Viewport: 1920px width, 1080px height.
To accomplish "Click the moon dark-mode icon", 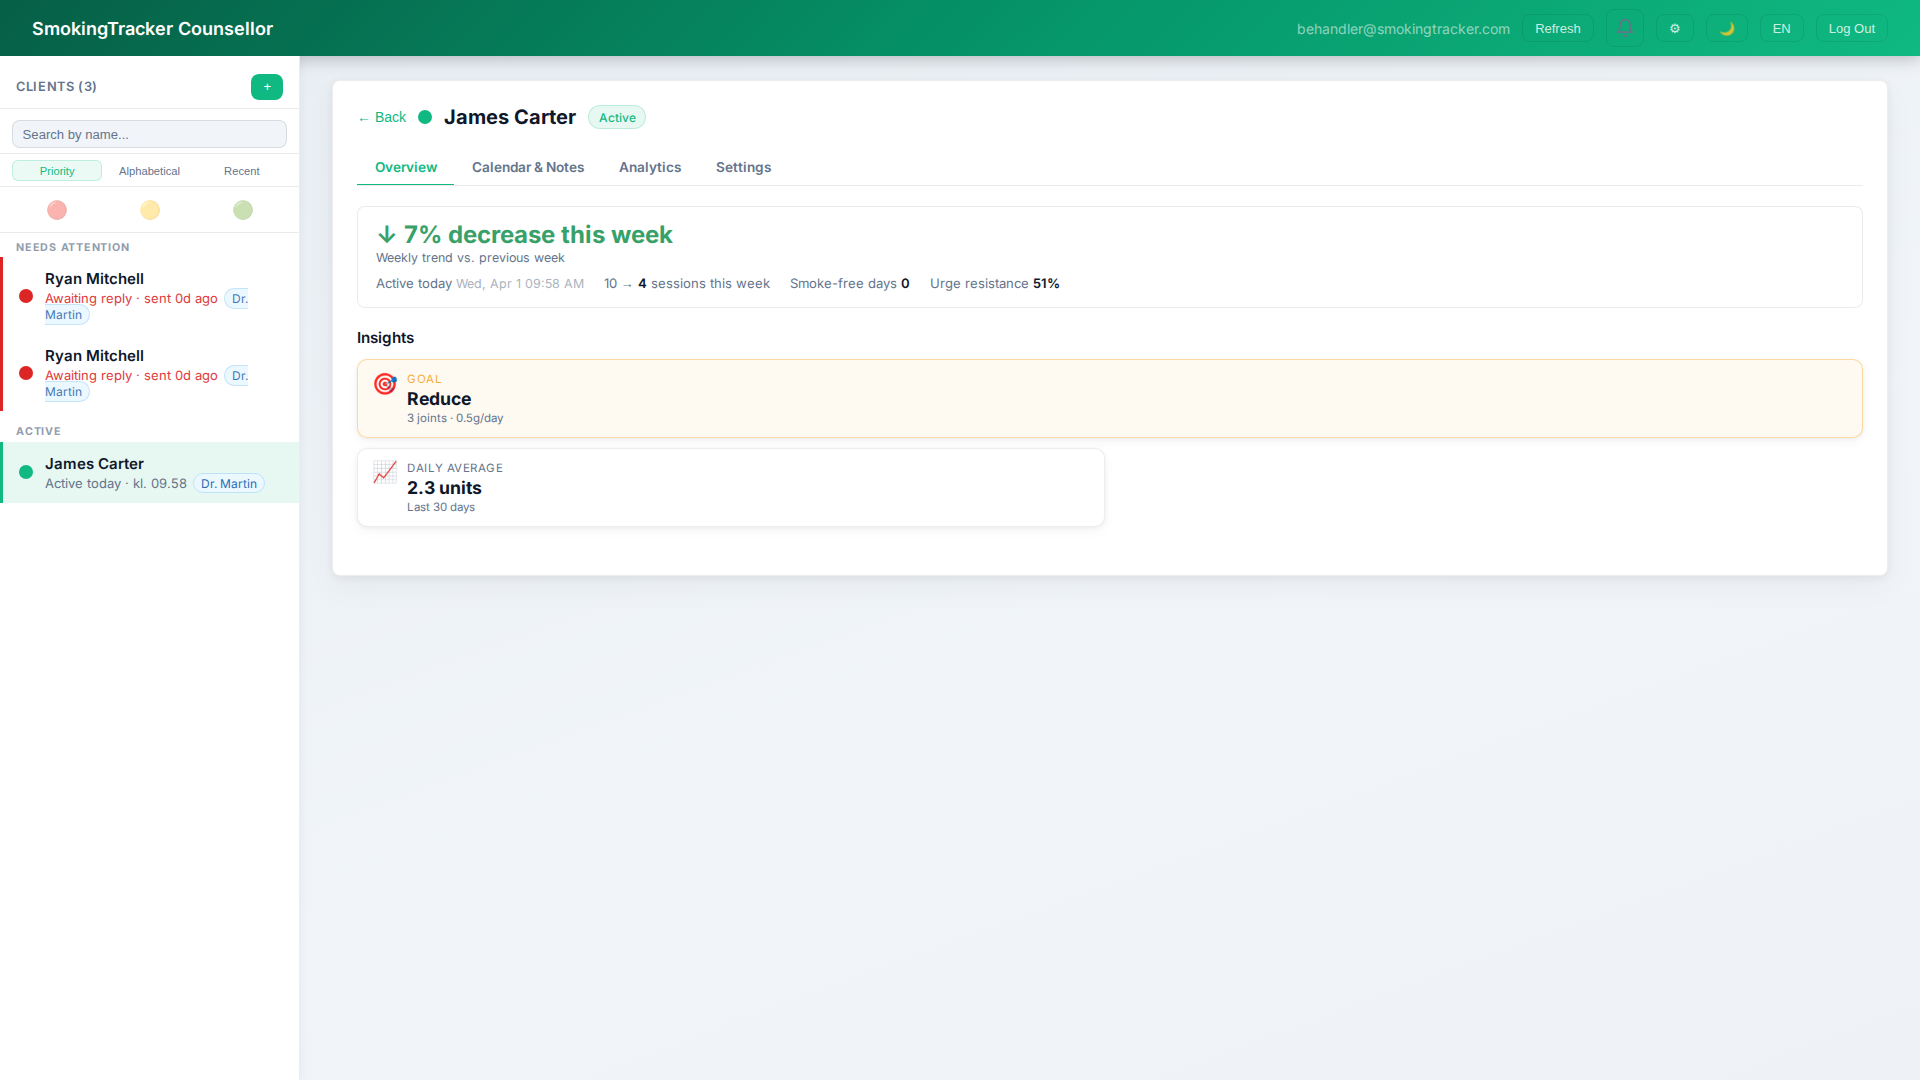I will (1727, 28).
